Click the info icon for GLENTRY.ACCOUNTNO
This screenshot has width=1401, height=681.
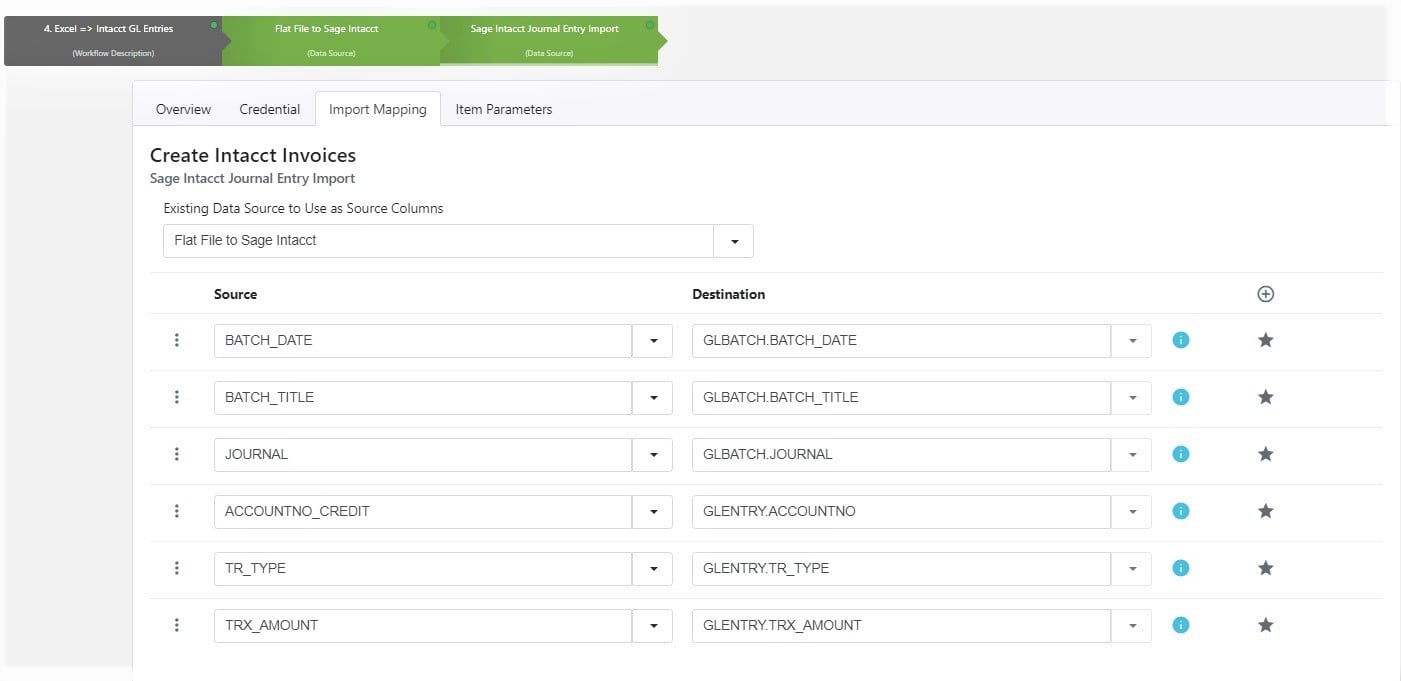[x=1180, y=511]
